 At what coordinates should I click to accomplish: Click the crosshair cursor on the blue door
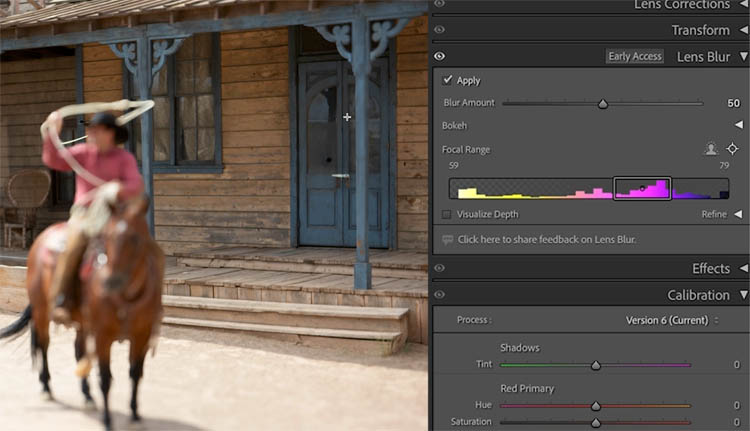coord(347,117)
